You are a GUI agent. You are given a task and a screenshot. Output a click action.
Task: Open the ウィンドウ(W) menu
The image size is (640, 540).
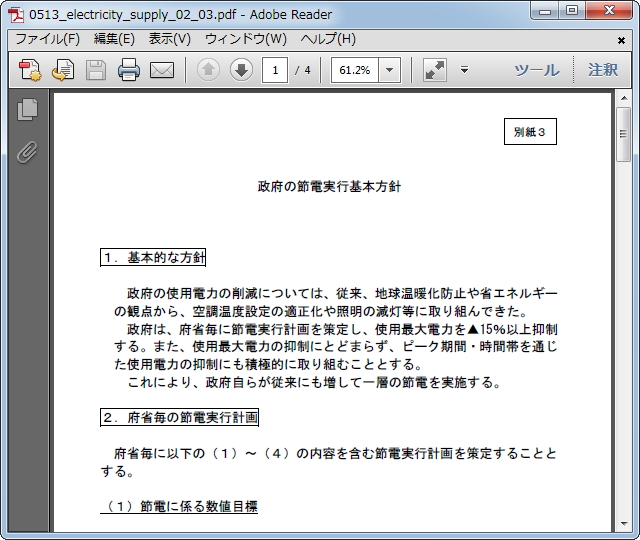click(246, 39)
